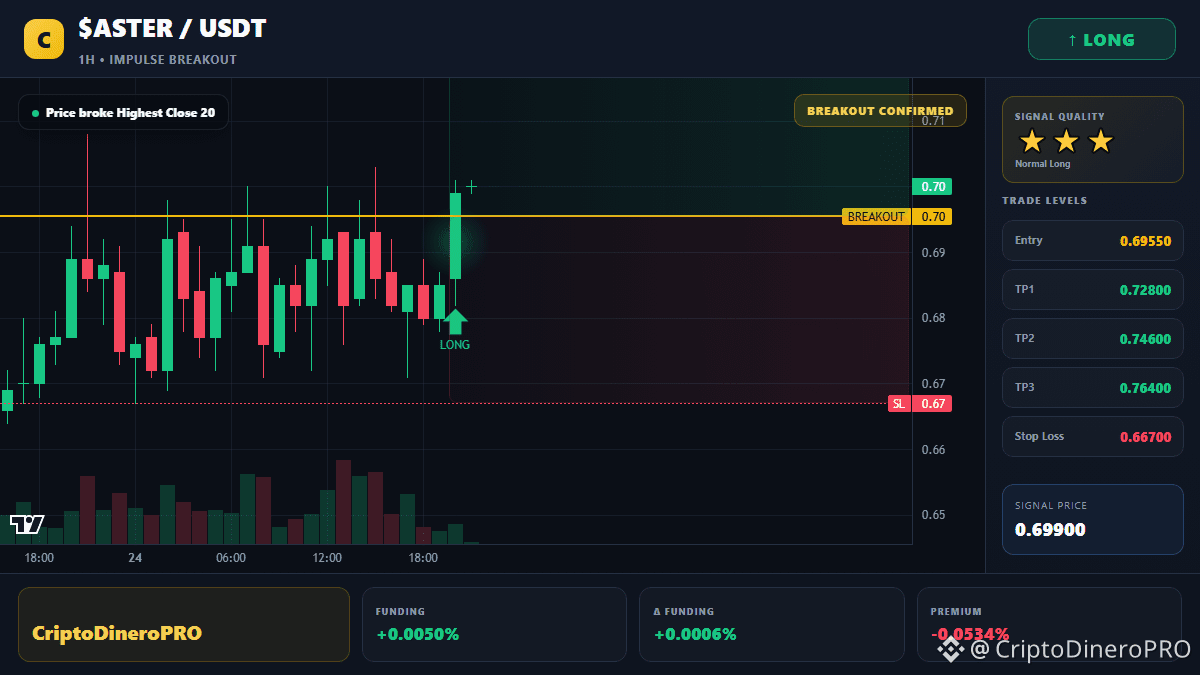Click the green LONG arrow marker

(x=455, y=322)
